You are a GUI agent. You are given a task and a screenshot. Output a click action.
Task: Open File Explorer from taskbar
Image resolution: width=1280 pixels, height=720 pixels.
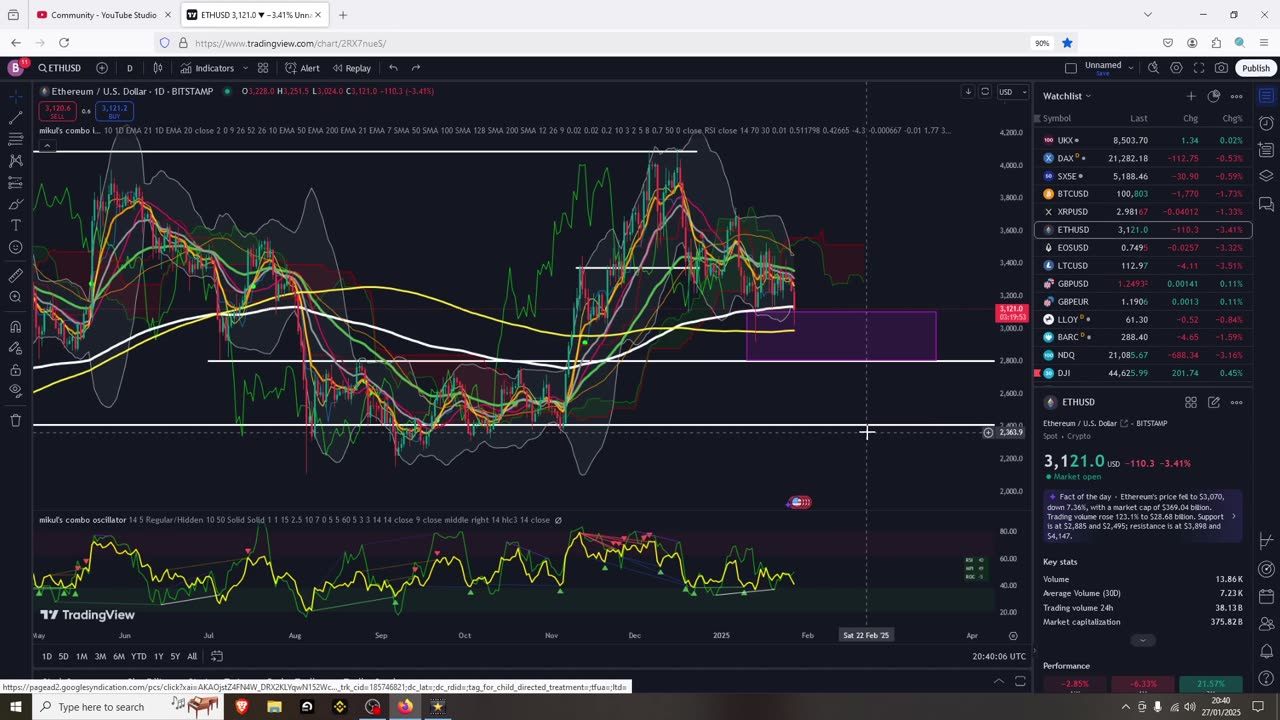[x=274, y=707]
